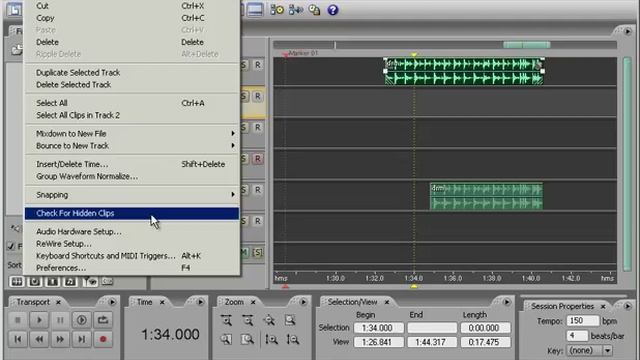Click Zoom In Vertically icon
The height and width of the screenshot is (360, 640).
pos(271,339)
